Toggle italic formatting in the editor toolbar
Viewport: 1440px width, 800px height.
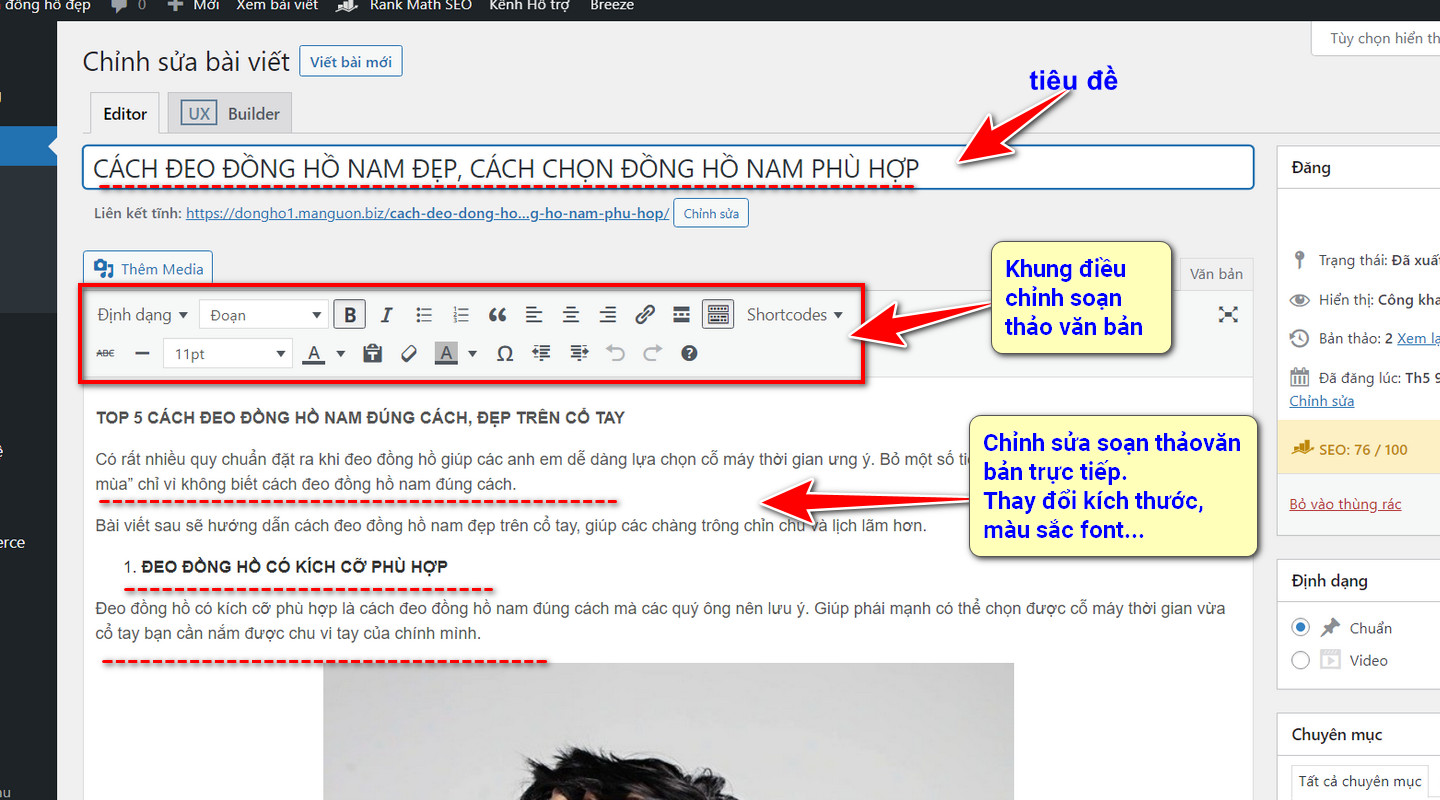(x=387, y=315)
